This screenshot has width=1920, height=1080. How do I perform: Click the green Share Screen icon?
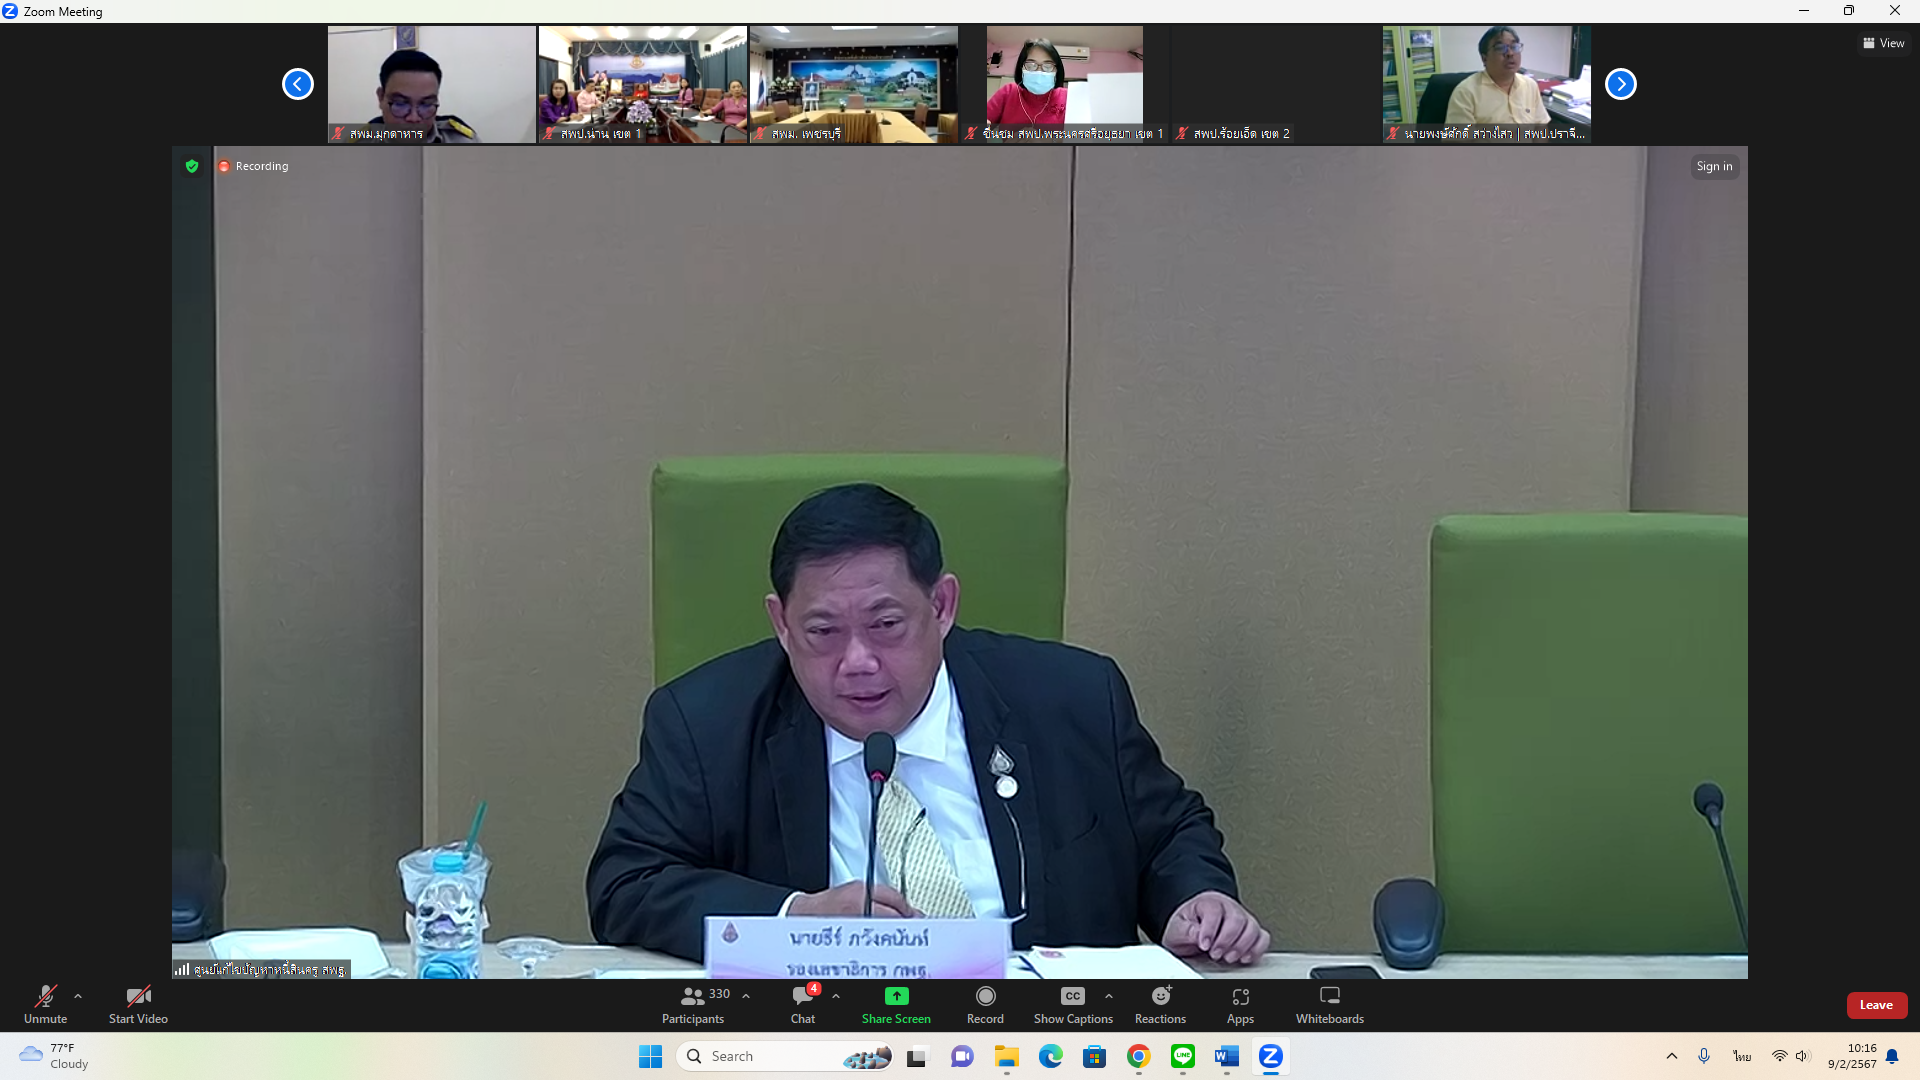coord(897,996)
